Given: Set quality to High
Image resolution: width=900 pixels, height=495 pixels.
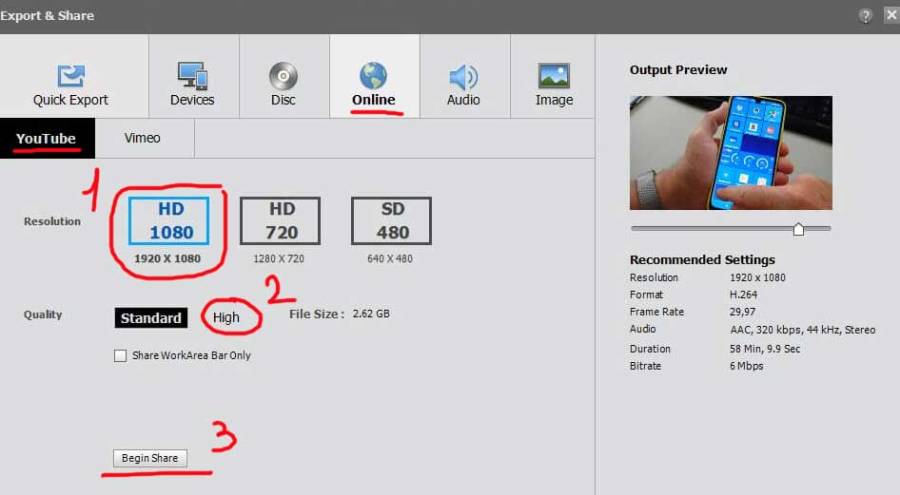Looking at the screenshot, I should [x=227, y=317].
